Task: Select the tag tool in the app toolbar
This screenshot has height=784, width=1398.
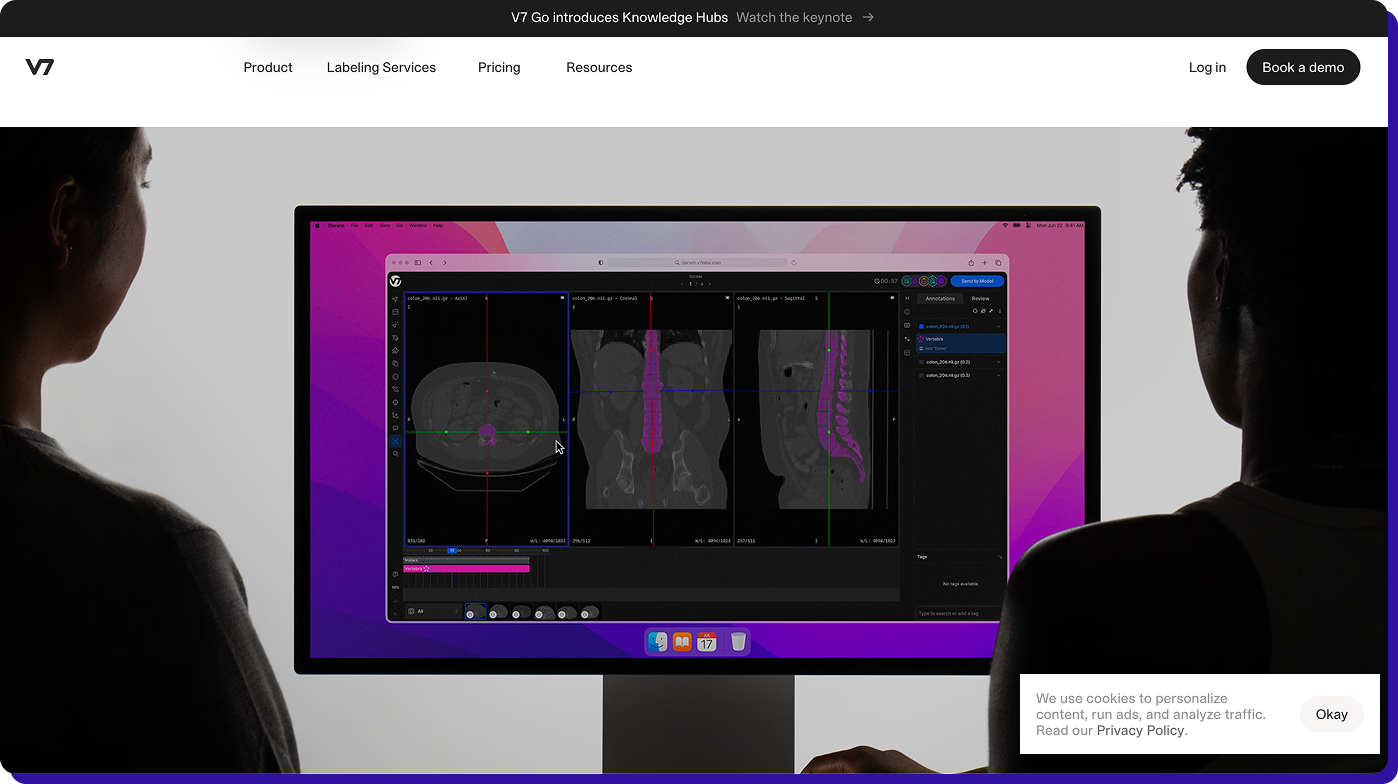Action: click(x=395, y=338)
